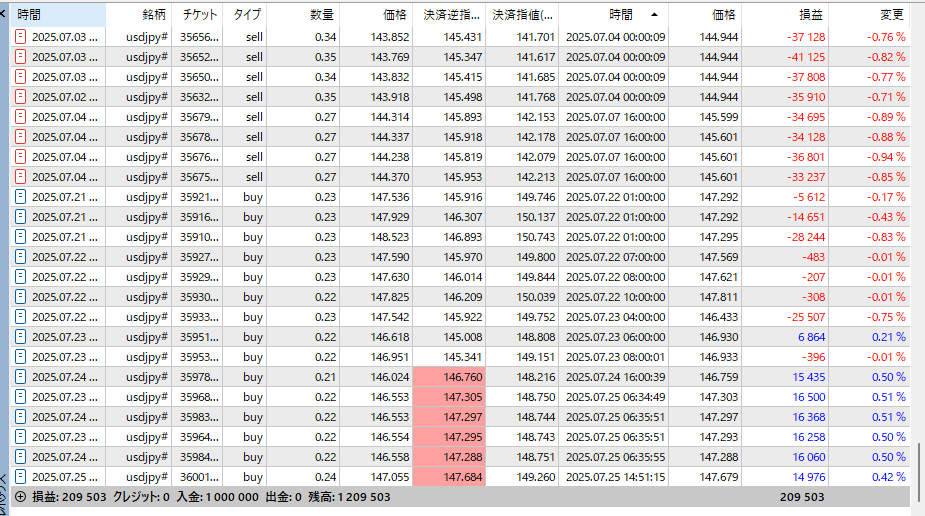Click the change value -0.94 %
Viewport: 925px width, 516px height.
click(x=886, y=157)
